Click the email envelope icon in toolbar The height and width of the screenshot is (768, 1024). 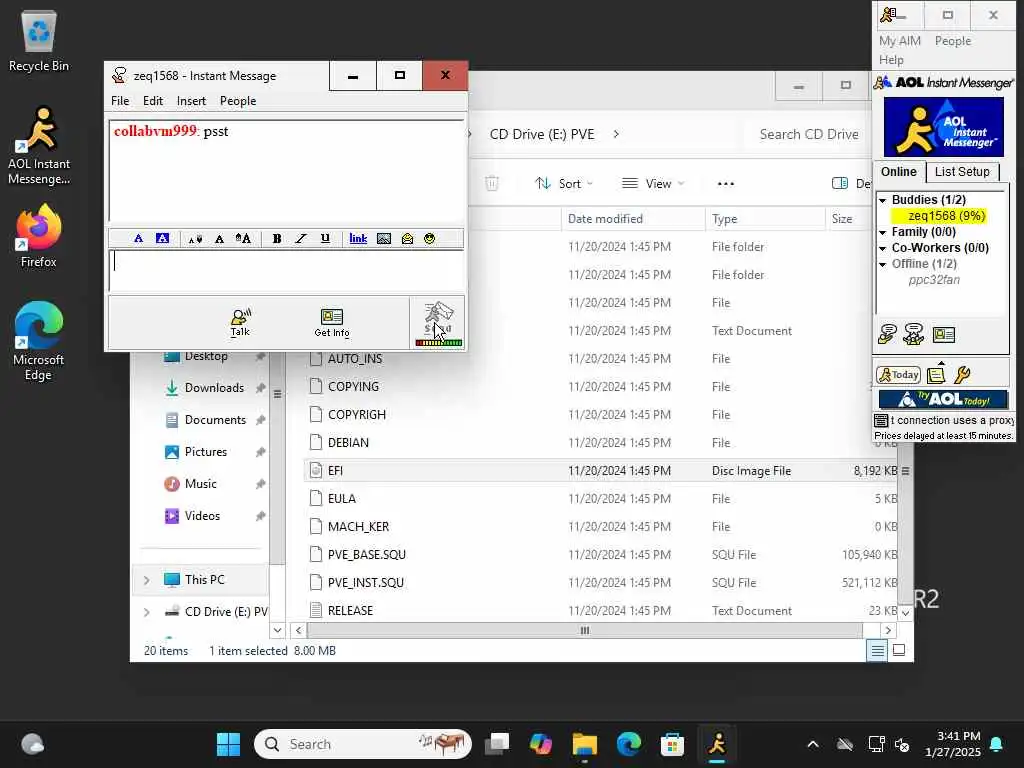coord(408,238)
